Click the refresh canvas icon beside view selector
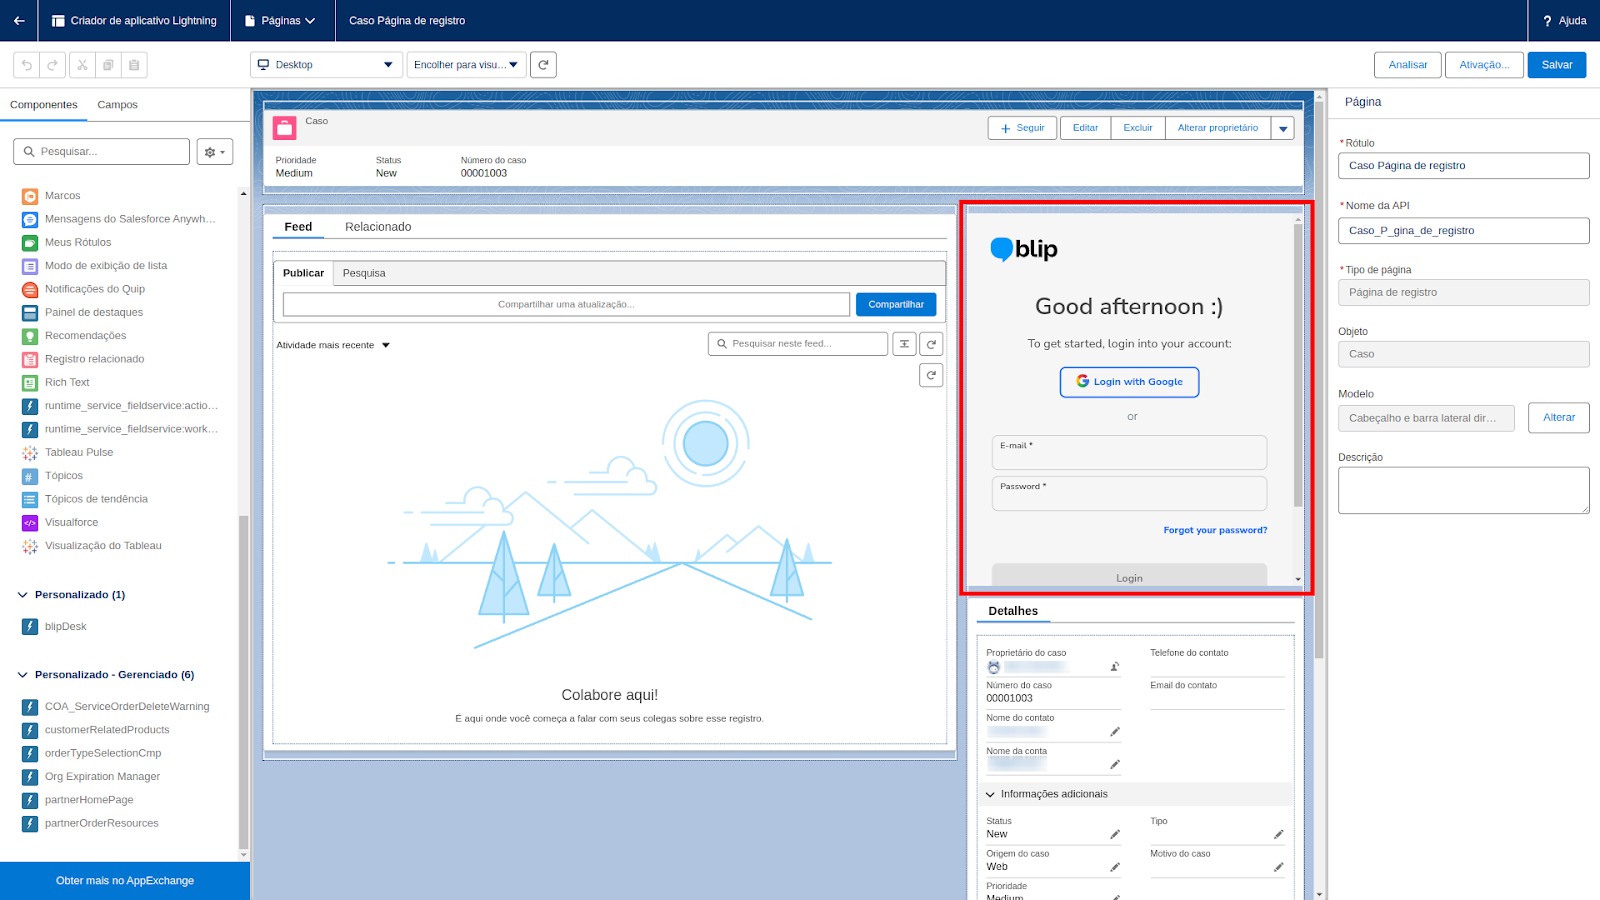Viewport: 1600px width, 900px height. pyautogui.click(x=543, y=65)
